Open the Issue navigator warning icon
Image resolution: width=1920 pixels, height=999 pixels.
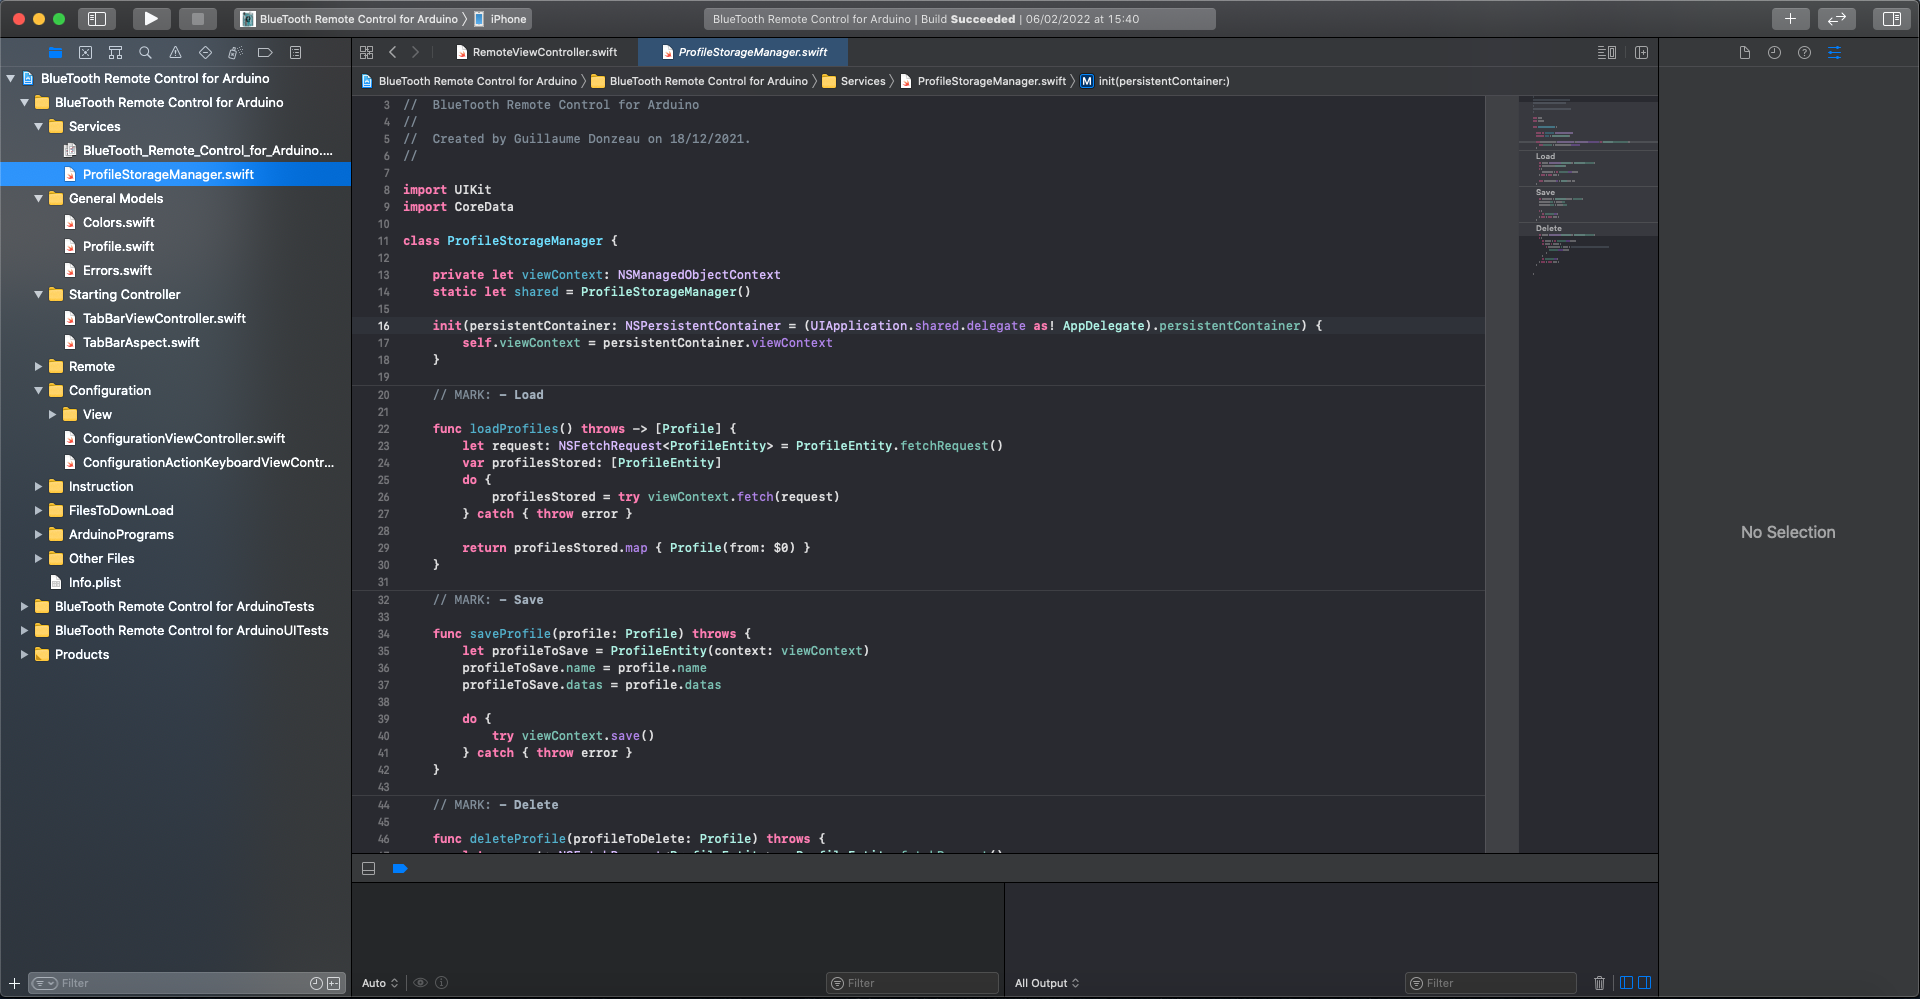pyautogui.click(x=175, y=52)
